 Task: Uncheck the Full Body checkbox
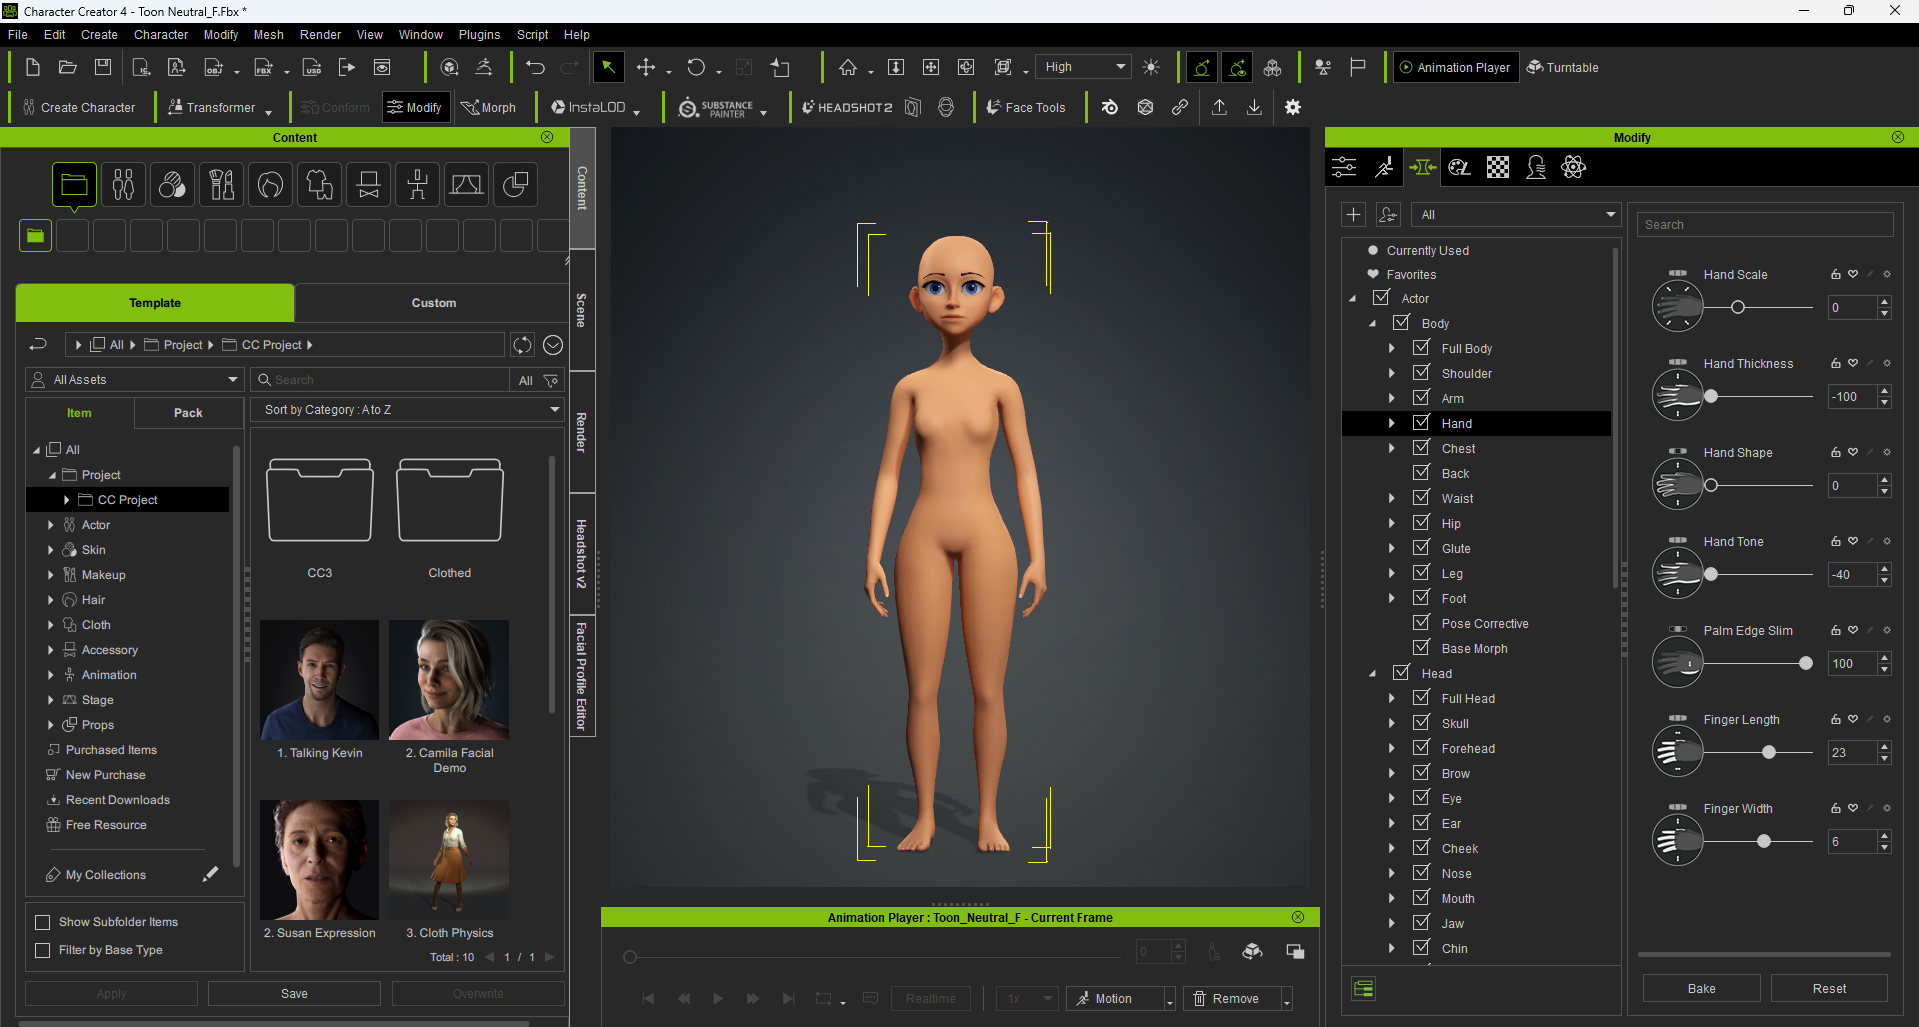1421,348
